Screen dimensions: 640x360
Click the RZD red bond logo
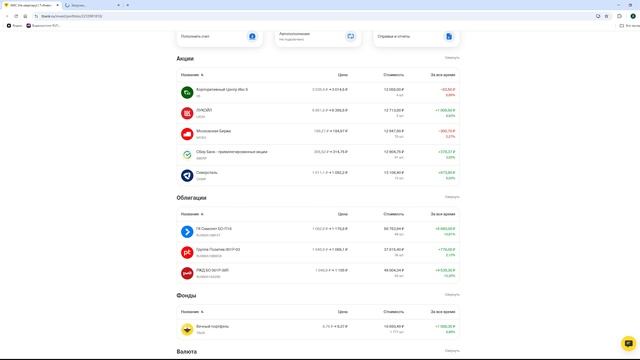187,273
